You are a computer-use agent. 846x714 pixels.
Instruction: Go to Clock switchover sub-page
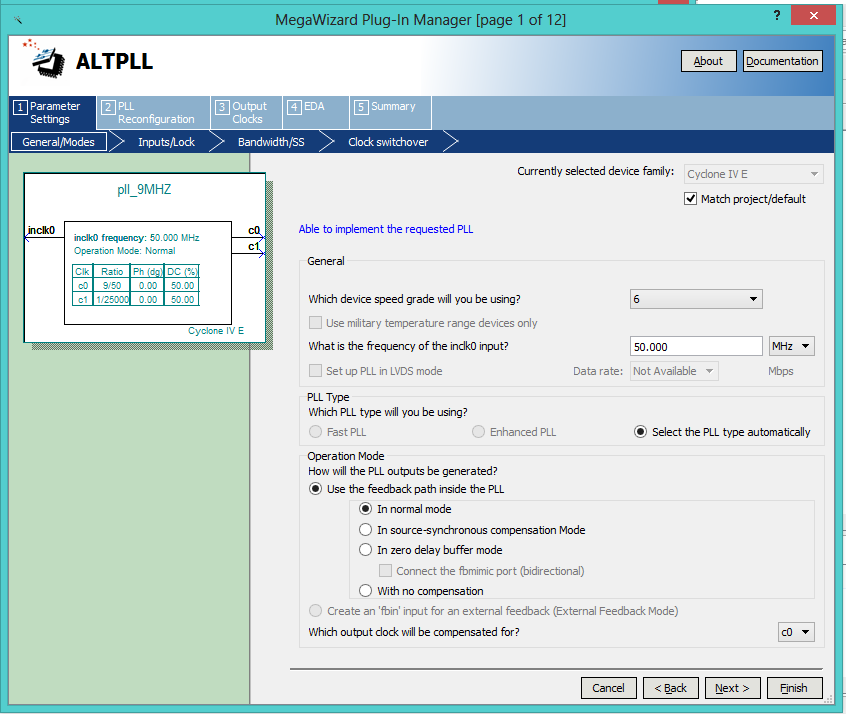(388, 142)
